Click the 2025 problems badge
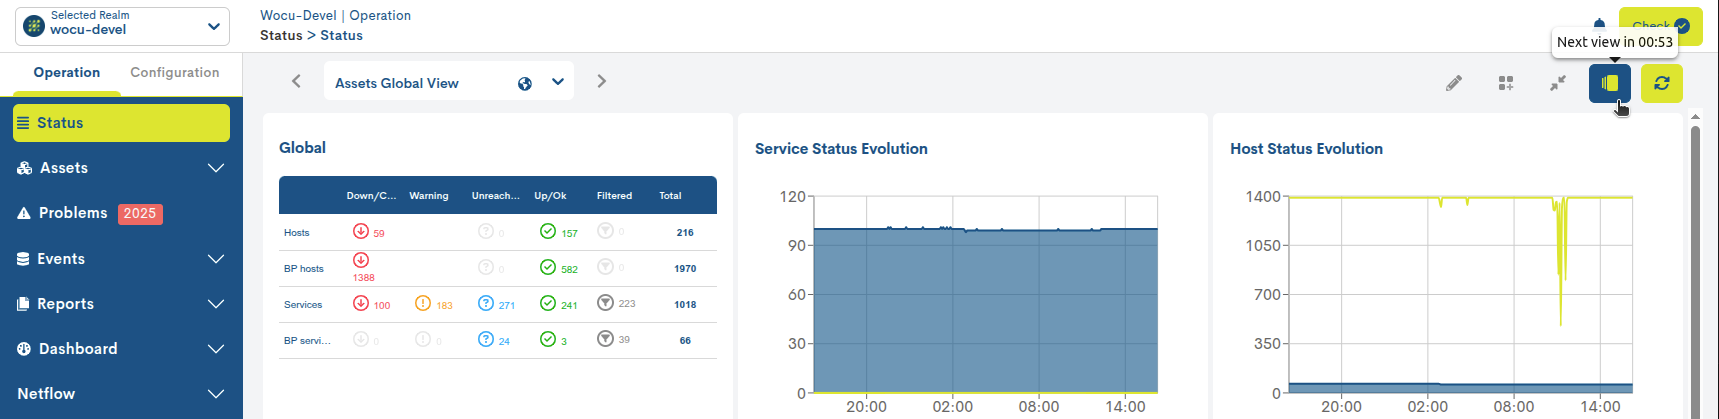The width and height of the screenshot is (1719, 419). (140, 213)
